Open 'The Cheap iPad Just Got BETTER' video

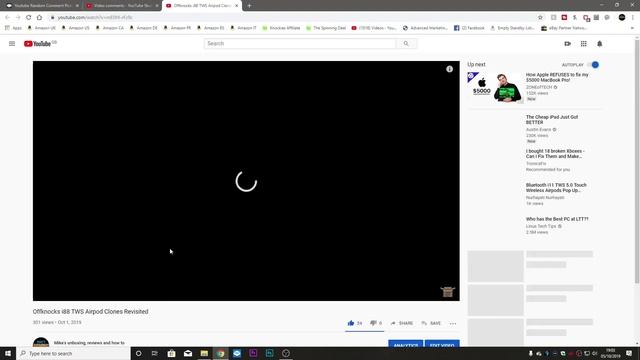(552, 120)
